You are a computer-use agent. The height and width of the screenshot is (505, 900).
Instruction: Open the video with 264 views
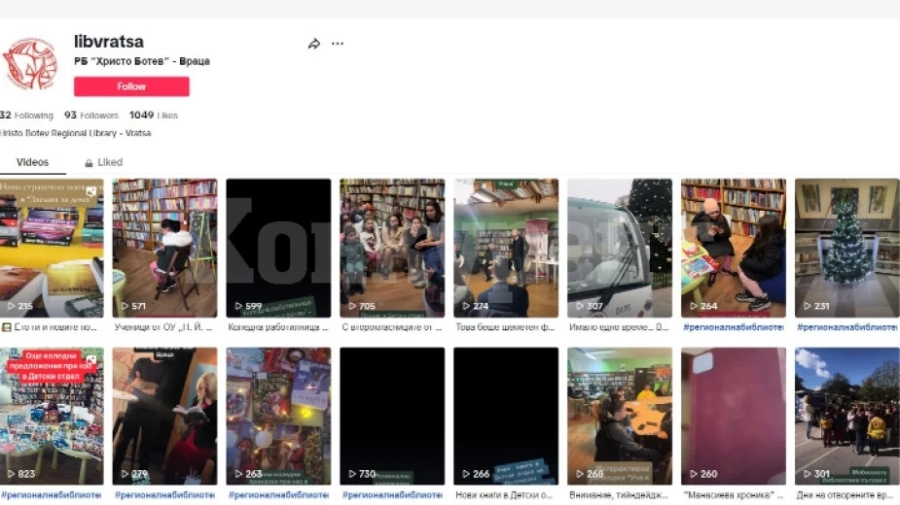click(733, 248)
